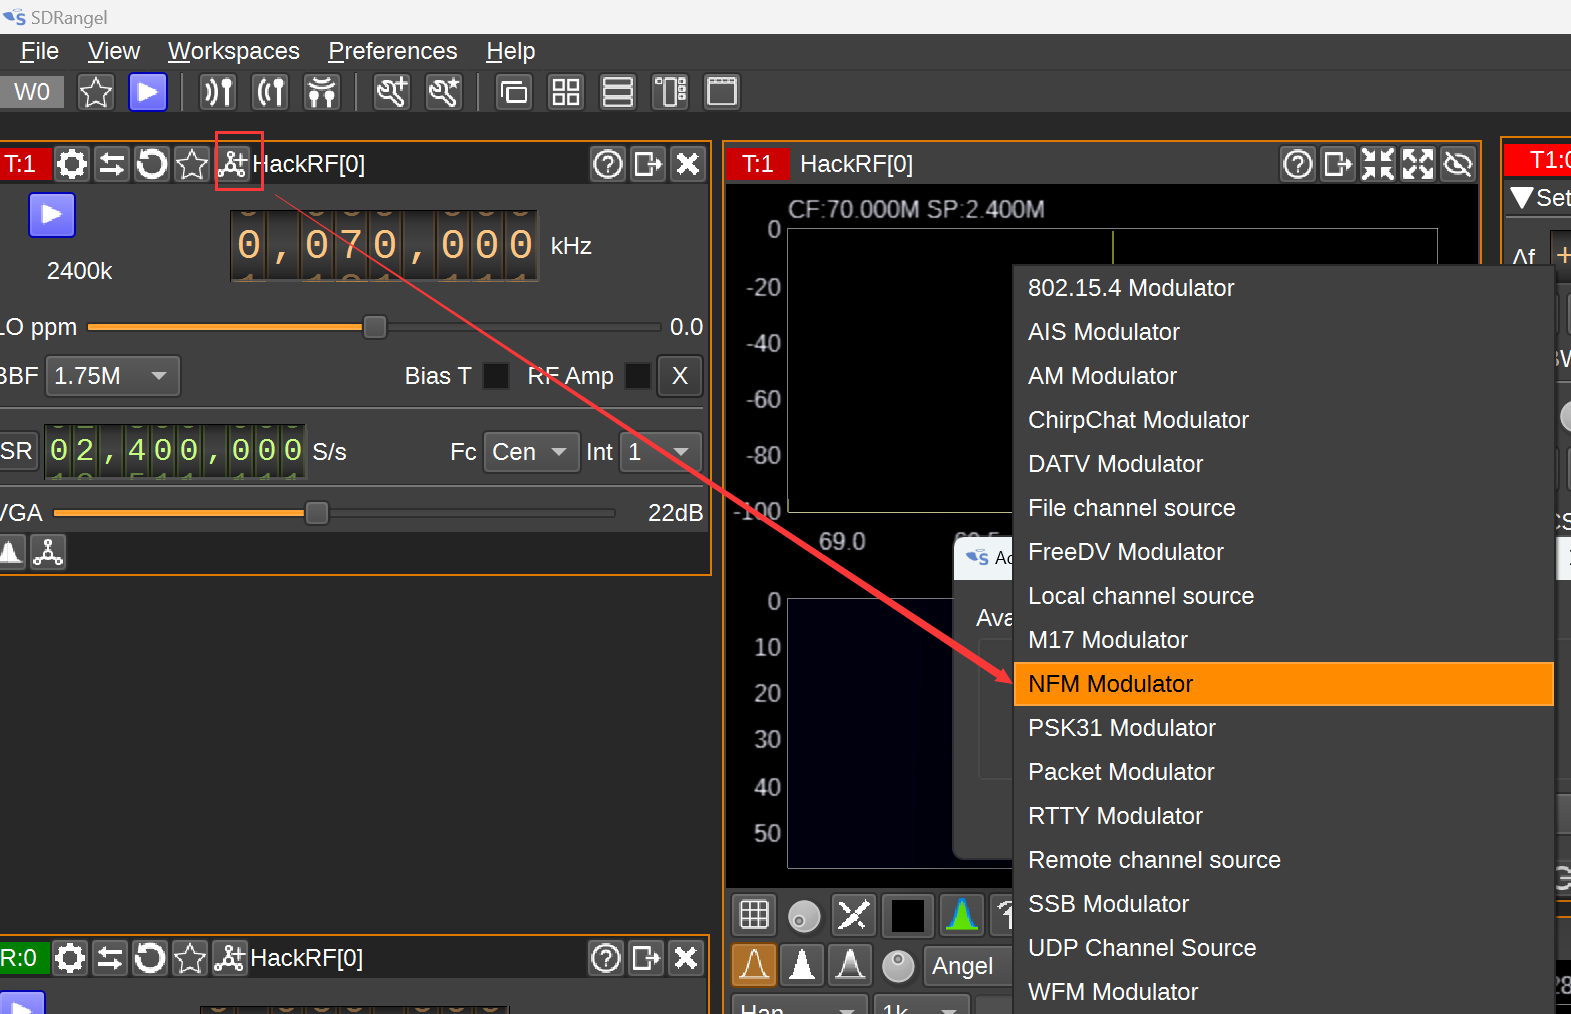Click clear spectrum brush icon
The width and height of the screenshot is (1571, 1014).
pos(854,915)
